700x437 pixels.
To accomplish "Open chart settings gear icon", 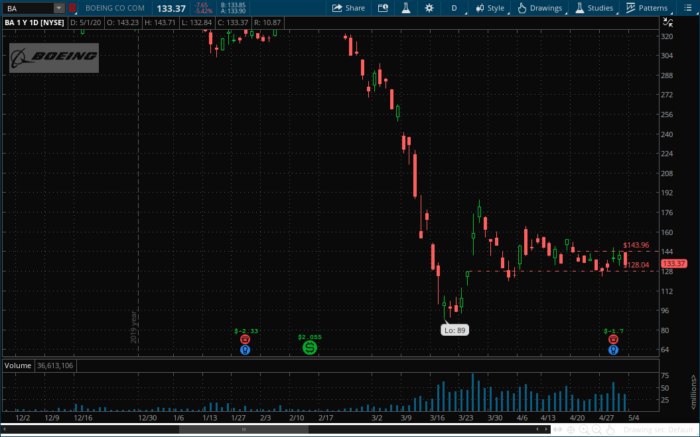I will (x=429, y=8).
